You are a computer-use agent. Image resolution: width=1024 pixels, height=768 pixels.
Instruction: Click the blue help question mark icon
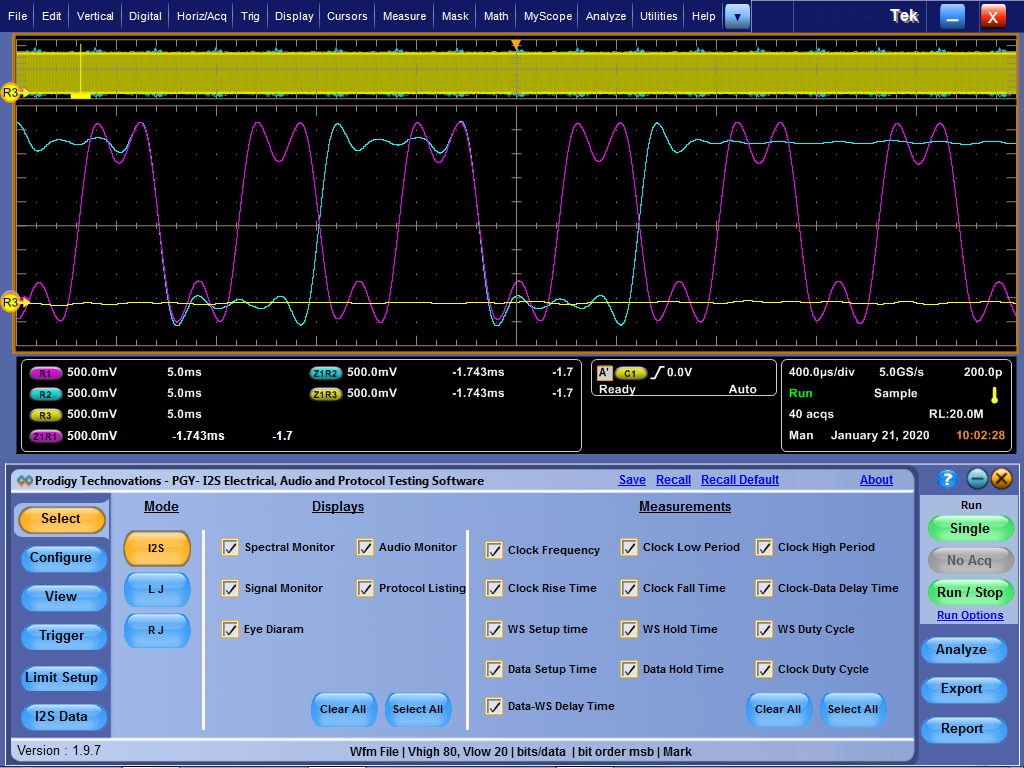pyautogui.click(x=948, y=480)
